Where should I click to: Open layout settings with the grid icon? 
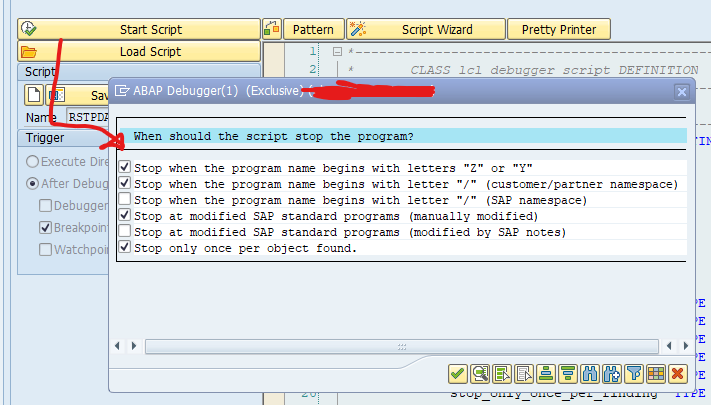(656, 374)
